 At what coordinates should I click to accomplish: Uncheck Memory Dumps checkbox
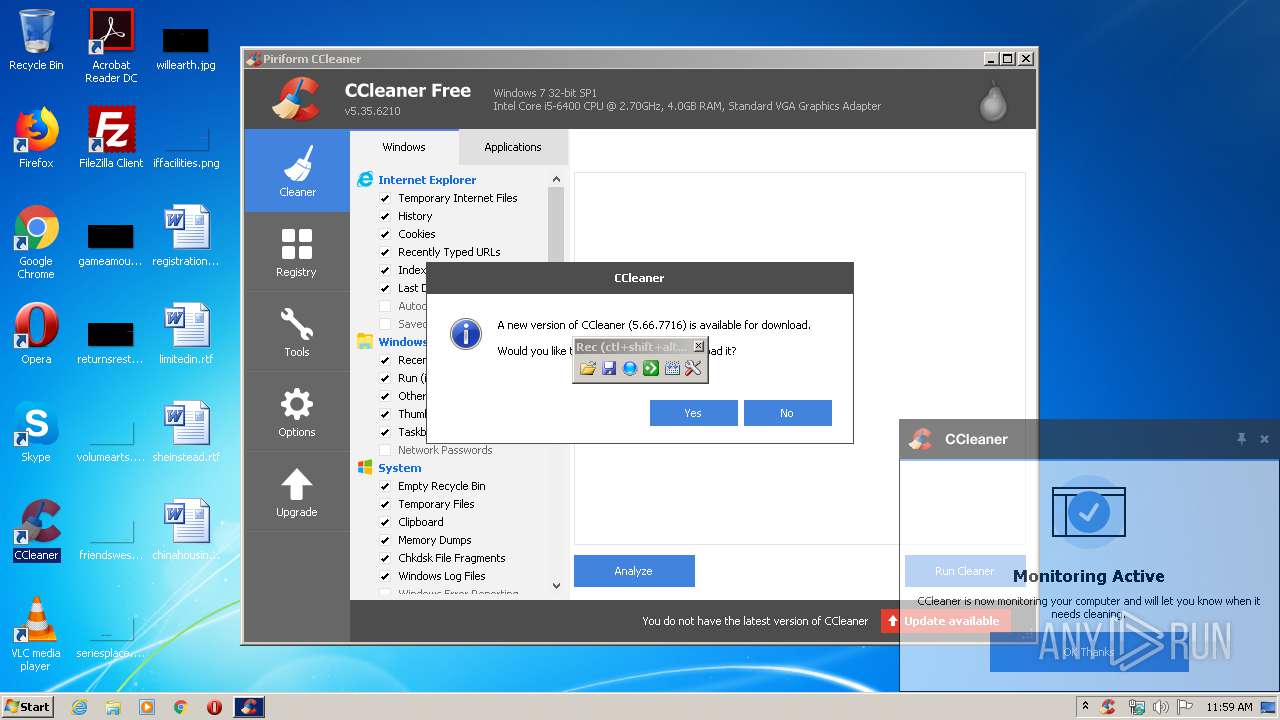pos(385,540)
